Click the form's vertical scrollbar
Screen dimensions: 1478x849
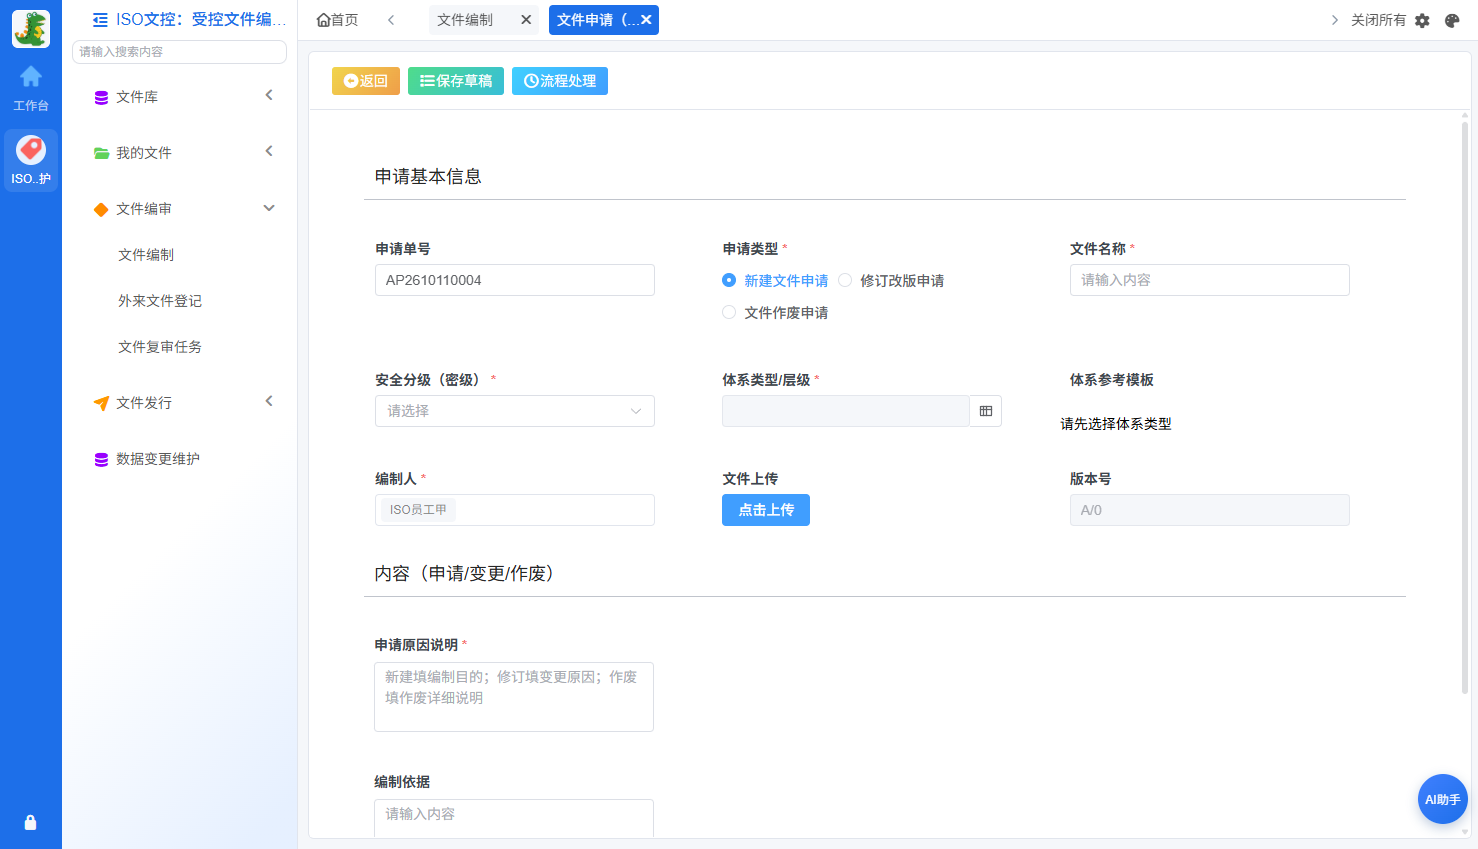pos(1465,407)
